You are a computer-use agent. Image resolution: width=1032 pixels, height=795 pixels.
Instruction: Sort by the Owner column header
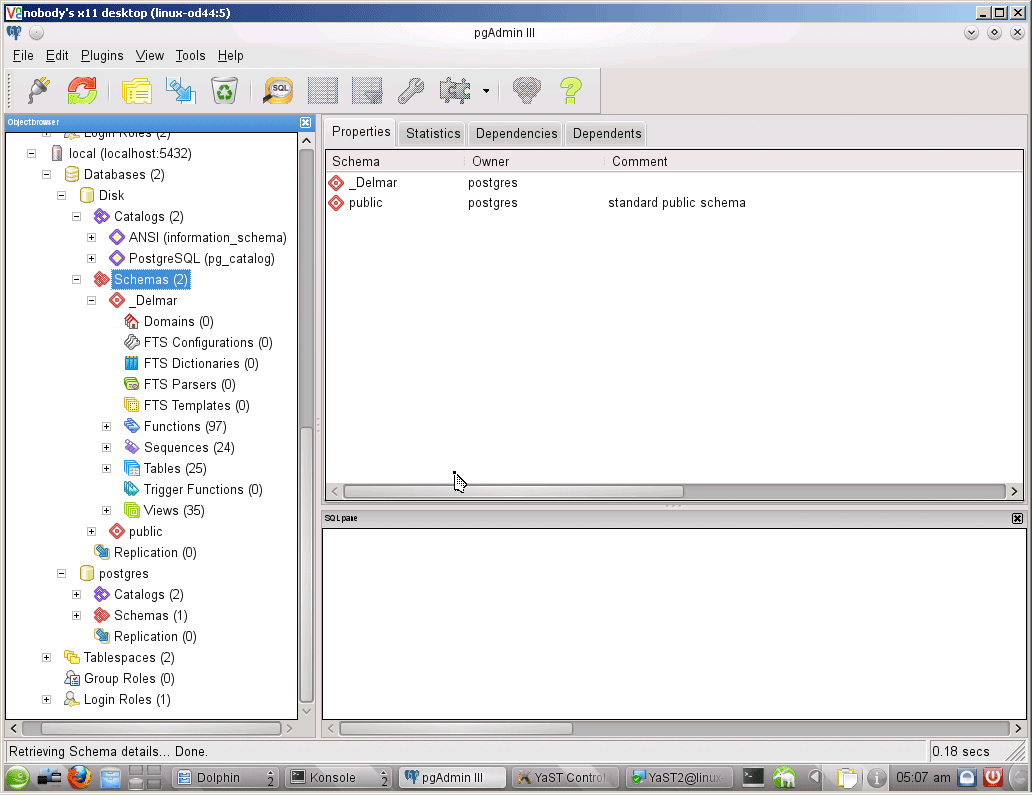click(490, 161)
